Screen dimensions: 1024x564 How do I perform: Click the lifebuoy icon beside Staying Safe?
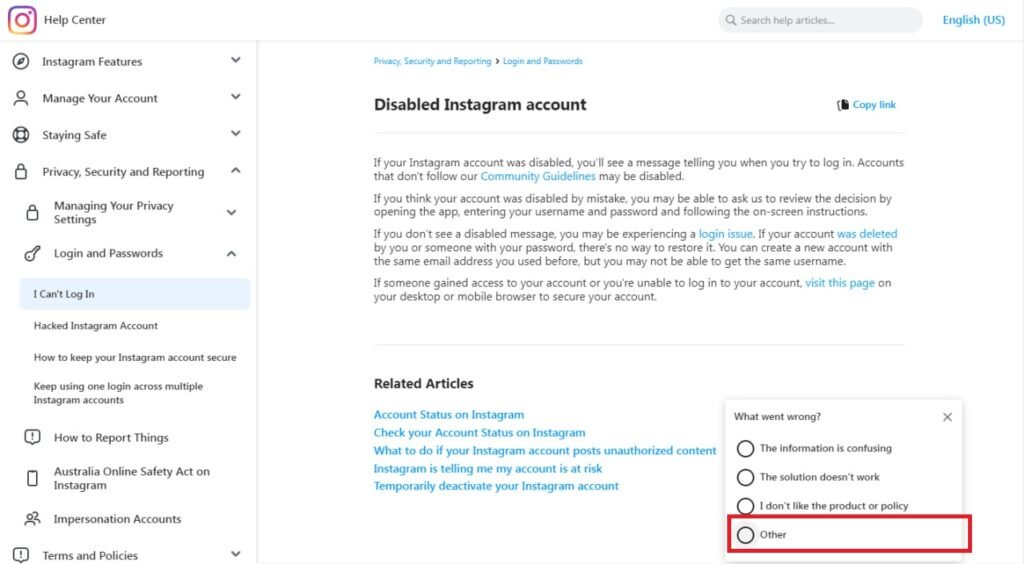point(21,135)
